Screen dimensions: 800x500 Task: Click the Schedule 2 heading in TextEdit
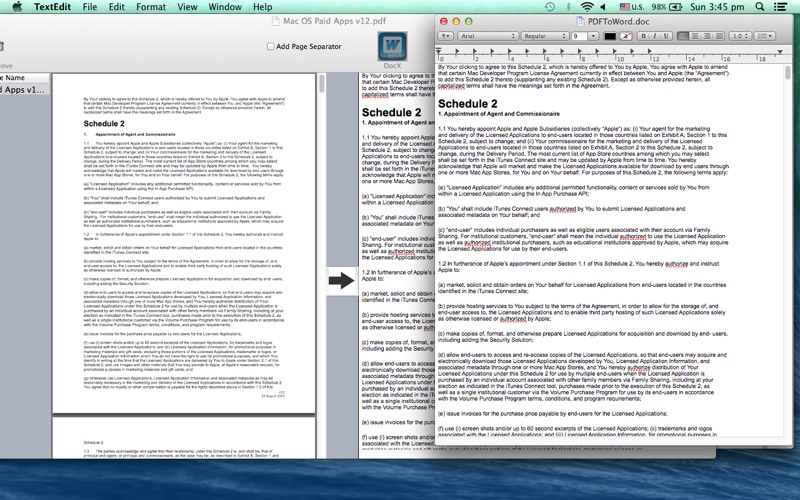467,103
